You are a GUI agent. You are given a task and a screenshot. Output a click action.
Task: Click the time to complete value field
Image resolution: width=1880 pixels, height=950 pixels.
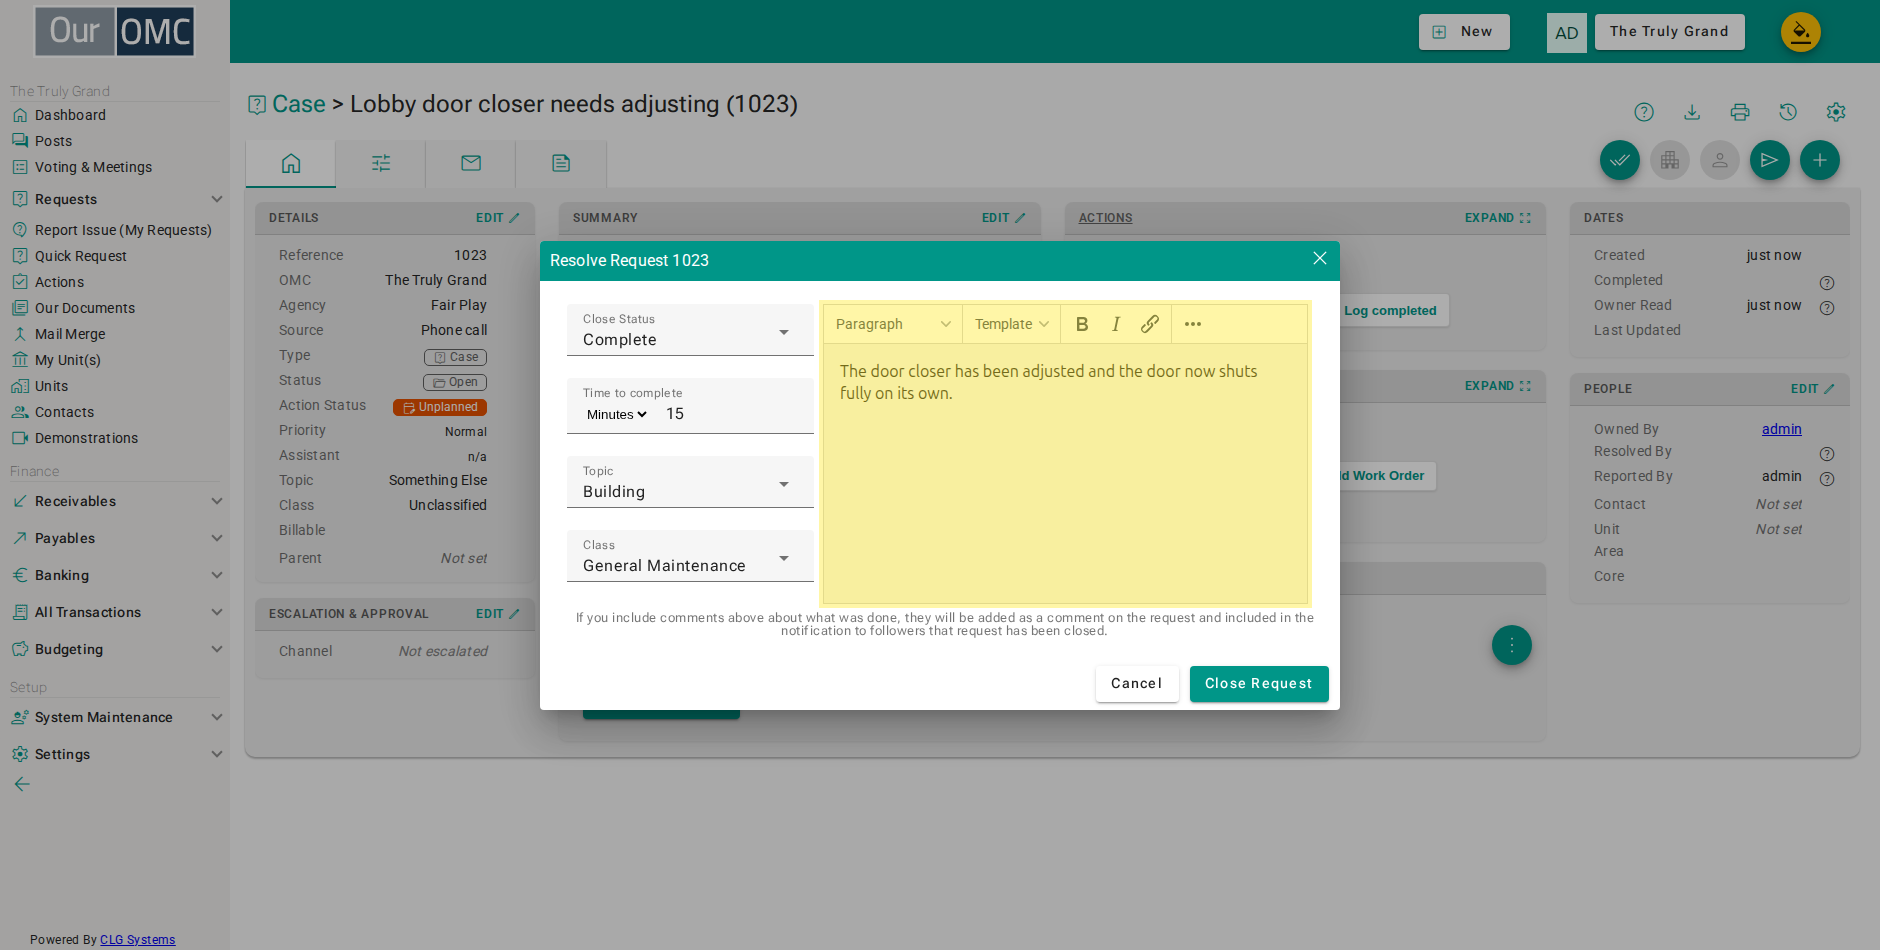734,414
